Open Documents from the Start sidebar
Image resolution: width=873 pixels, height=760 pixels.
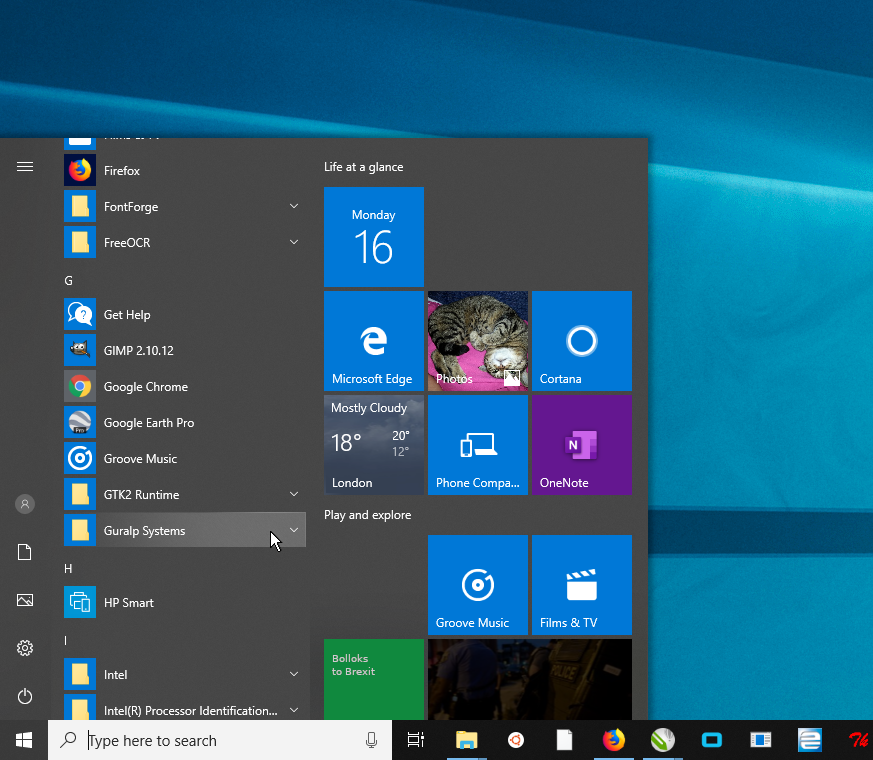[25, 552]
